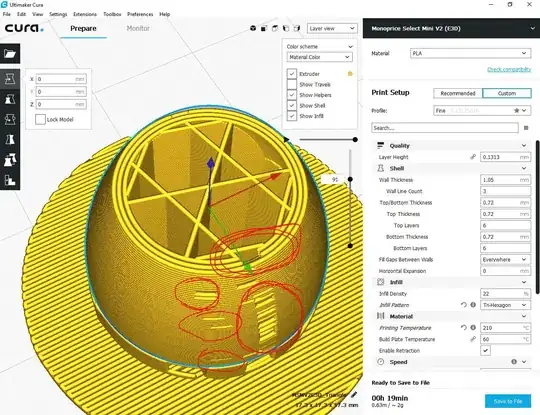The image size is (540, 415).
Task: Open the Profile Fine dropdown
Action: (482, 111)
